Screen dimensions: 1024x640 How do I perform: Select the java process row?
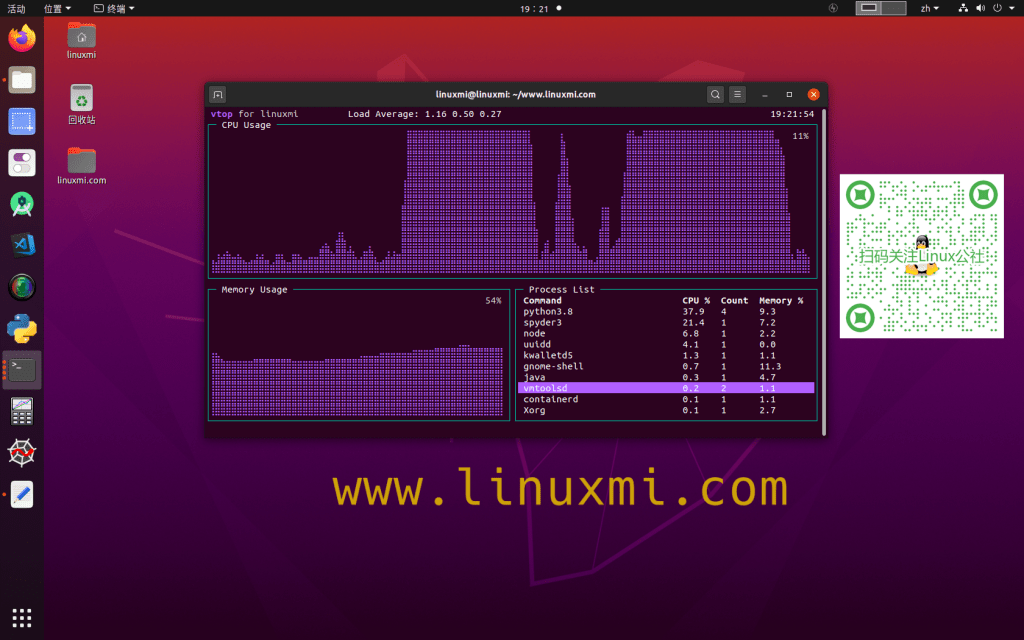coord(666,377)
